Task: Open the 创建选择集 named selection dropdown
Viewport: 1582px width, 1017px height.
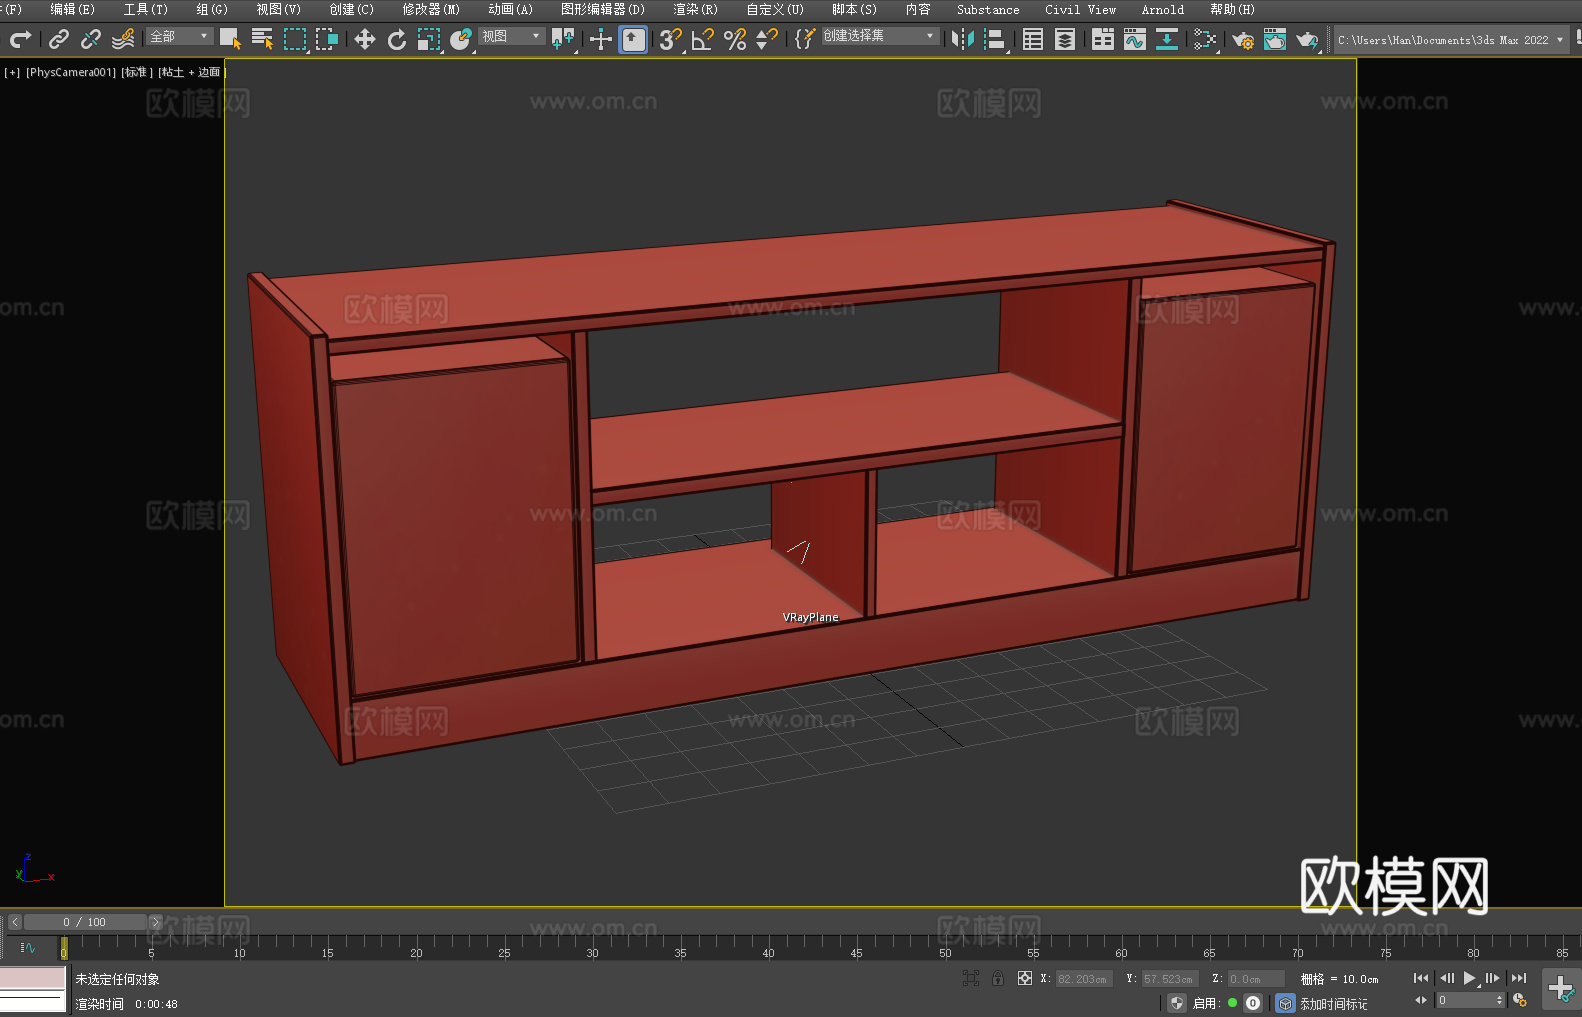Action: (x=880, y=36)
